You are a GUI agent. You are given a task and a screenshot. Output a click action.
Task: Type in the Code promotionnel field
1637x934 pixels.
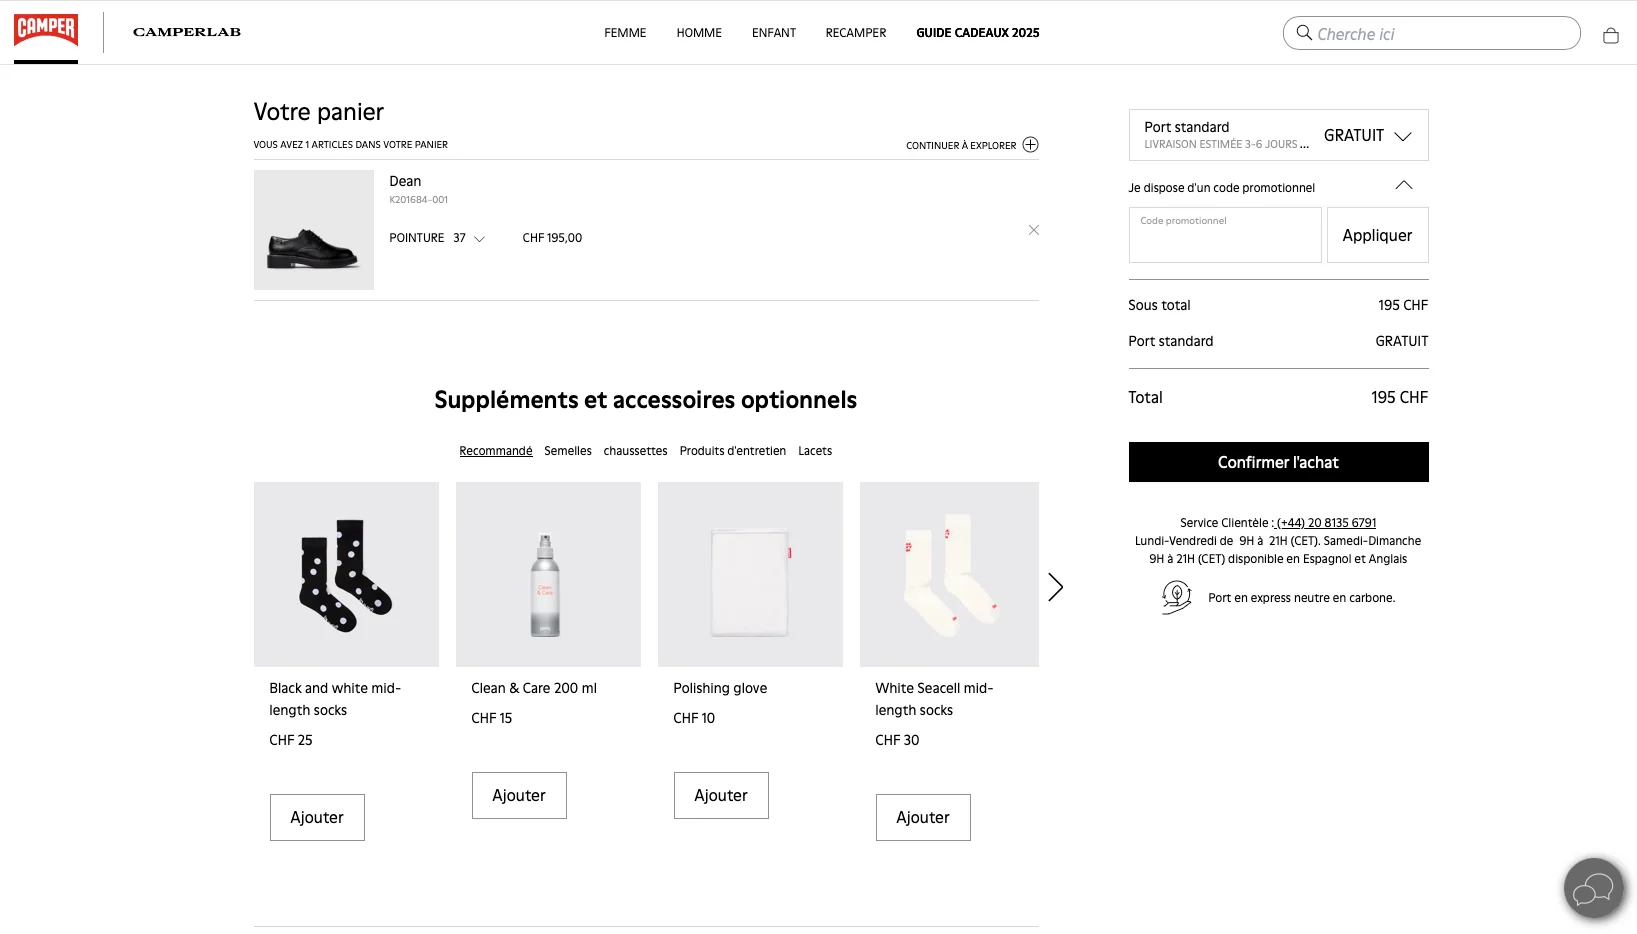coord(1223,235)
